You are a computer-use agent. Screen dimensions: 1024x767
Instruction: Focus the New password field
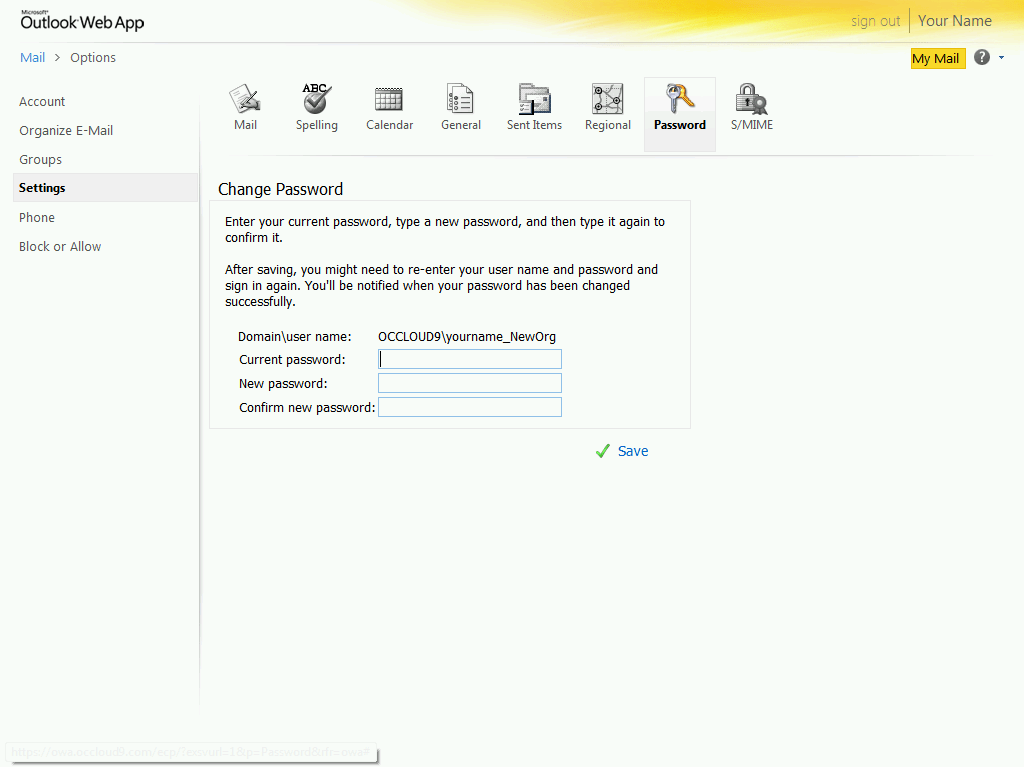(470, 383)
